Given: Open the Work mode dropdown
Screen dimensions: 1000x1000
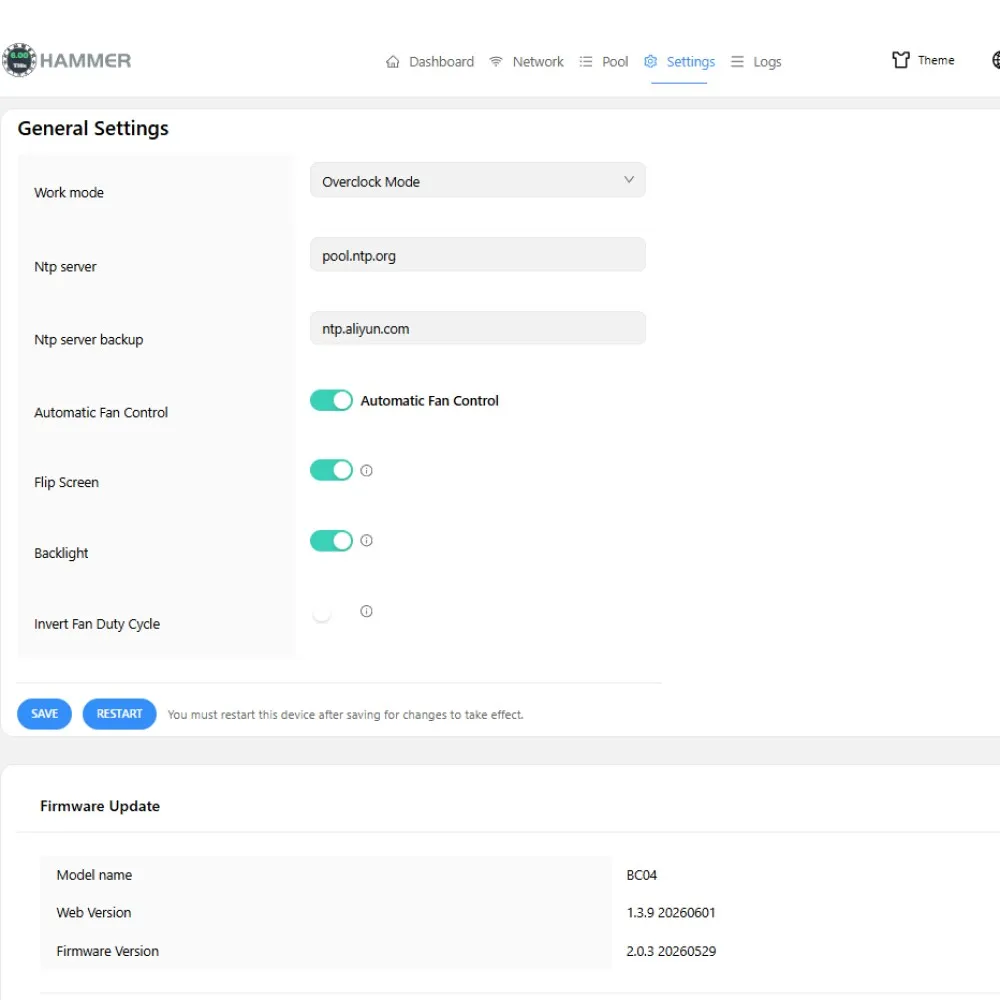Looking at the screenshot, I should pos(478,180).
